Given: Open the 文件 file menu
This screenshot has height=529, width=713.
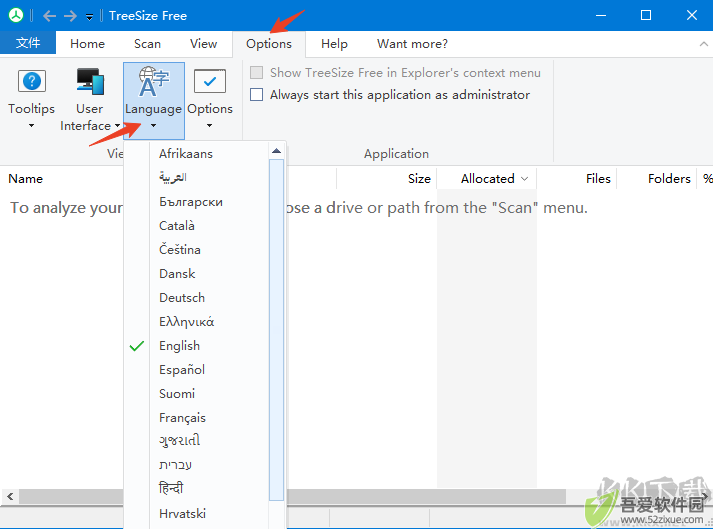Looking at the screenshot, I should tap(28, 43).
